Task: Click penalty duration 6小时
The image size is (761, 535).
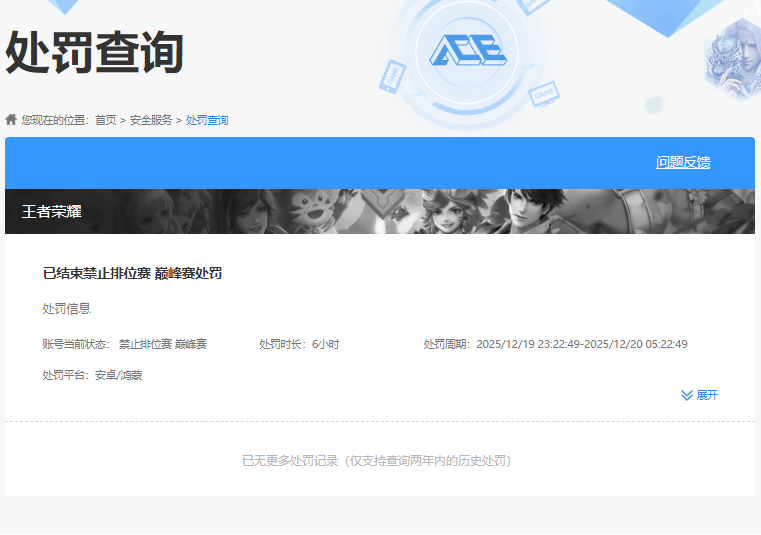Action: tap(325, 344)
